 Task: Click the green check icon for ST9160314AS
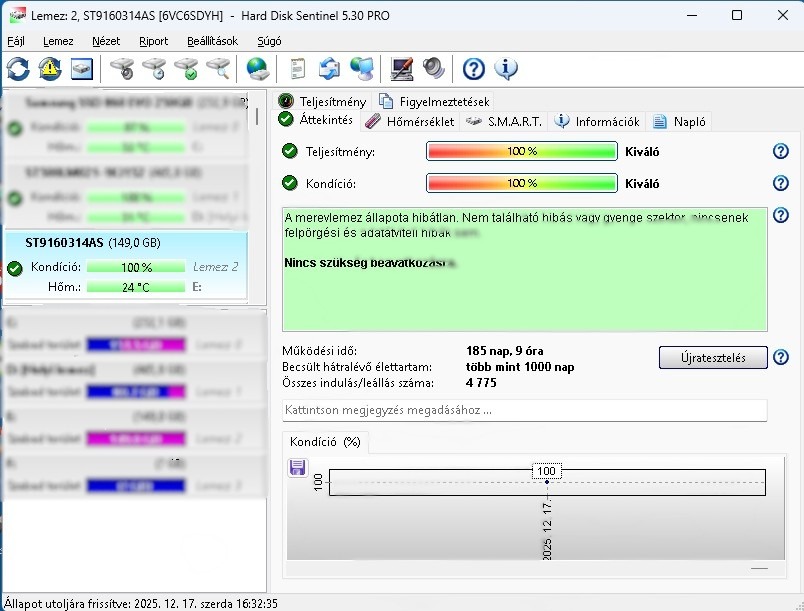pyautogui.click(x=15, y=268)
